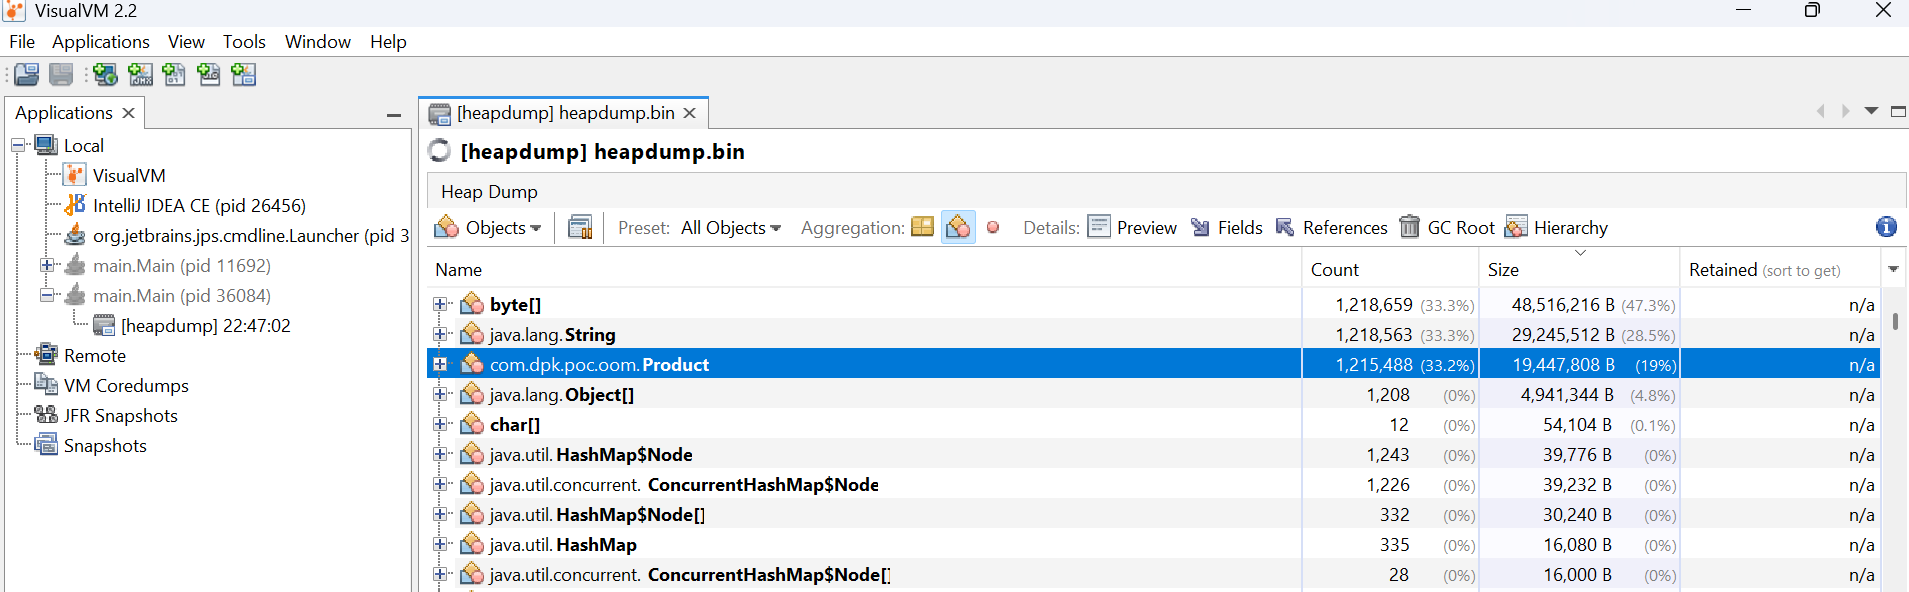Expand the java.lang.Object[] row

[x=440, y=395]
